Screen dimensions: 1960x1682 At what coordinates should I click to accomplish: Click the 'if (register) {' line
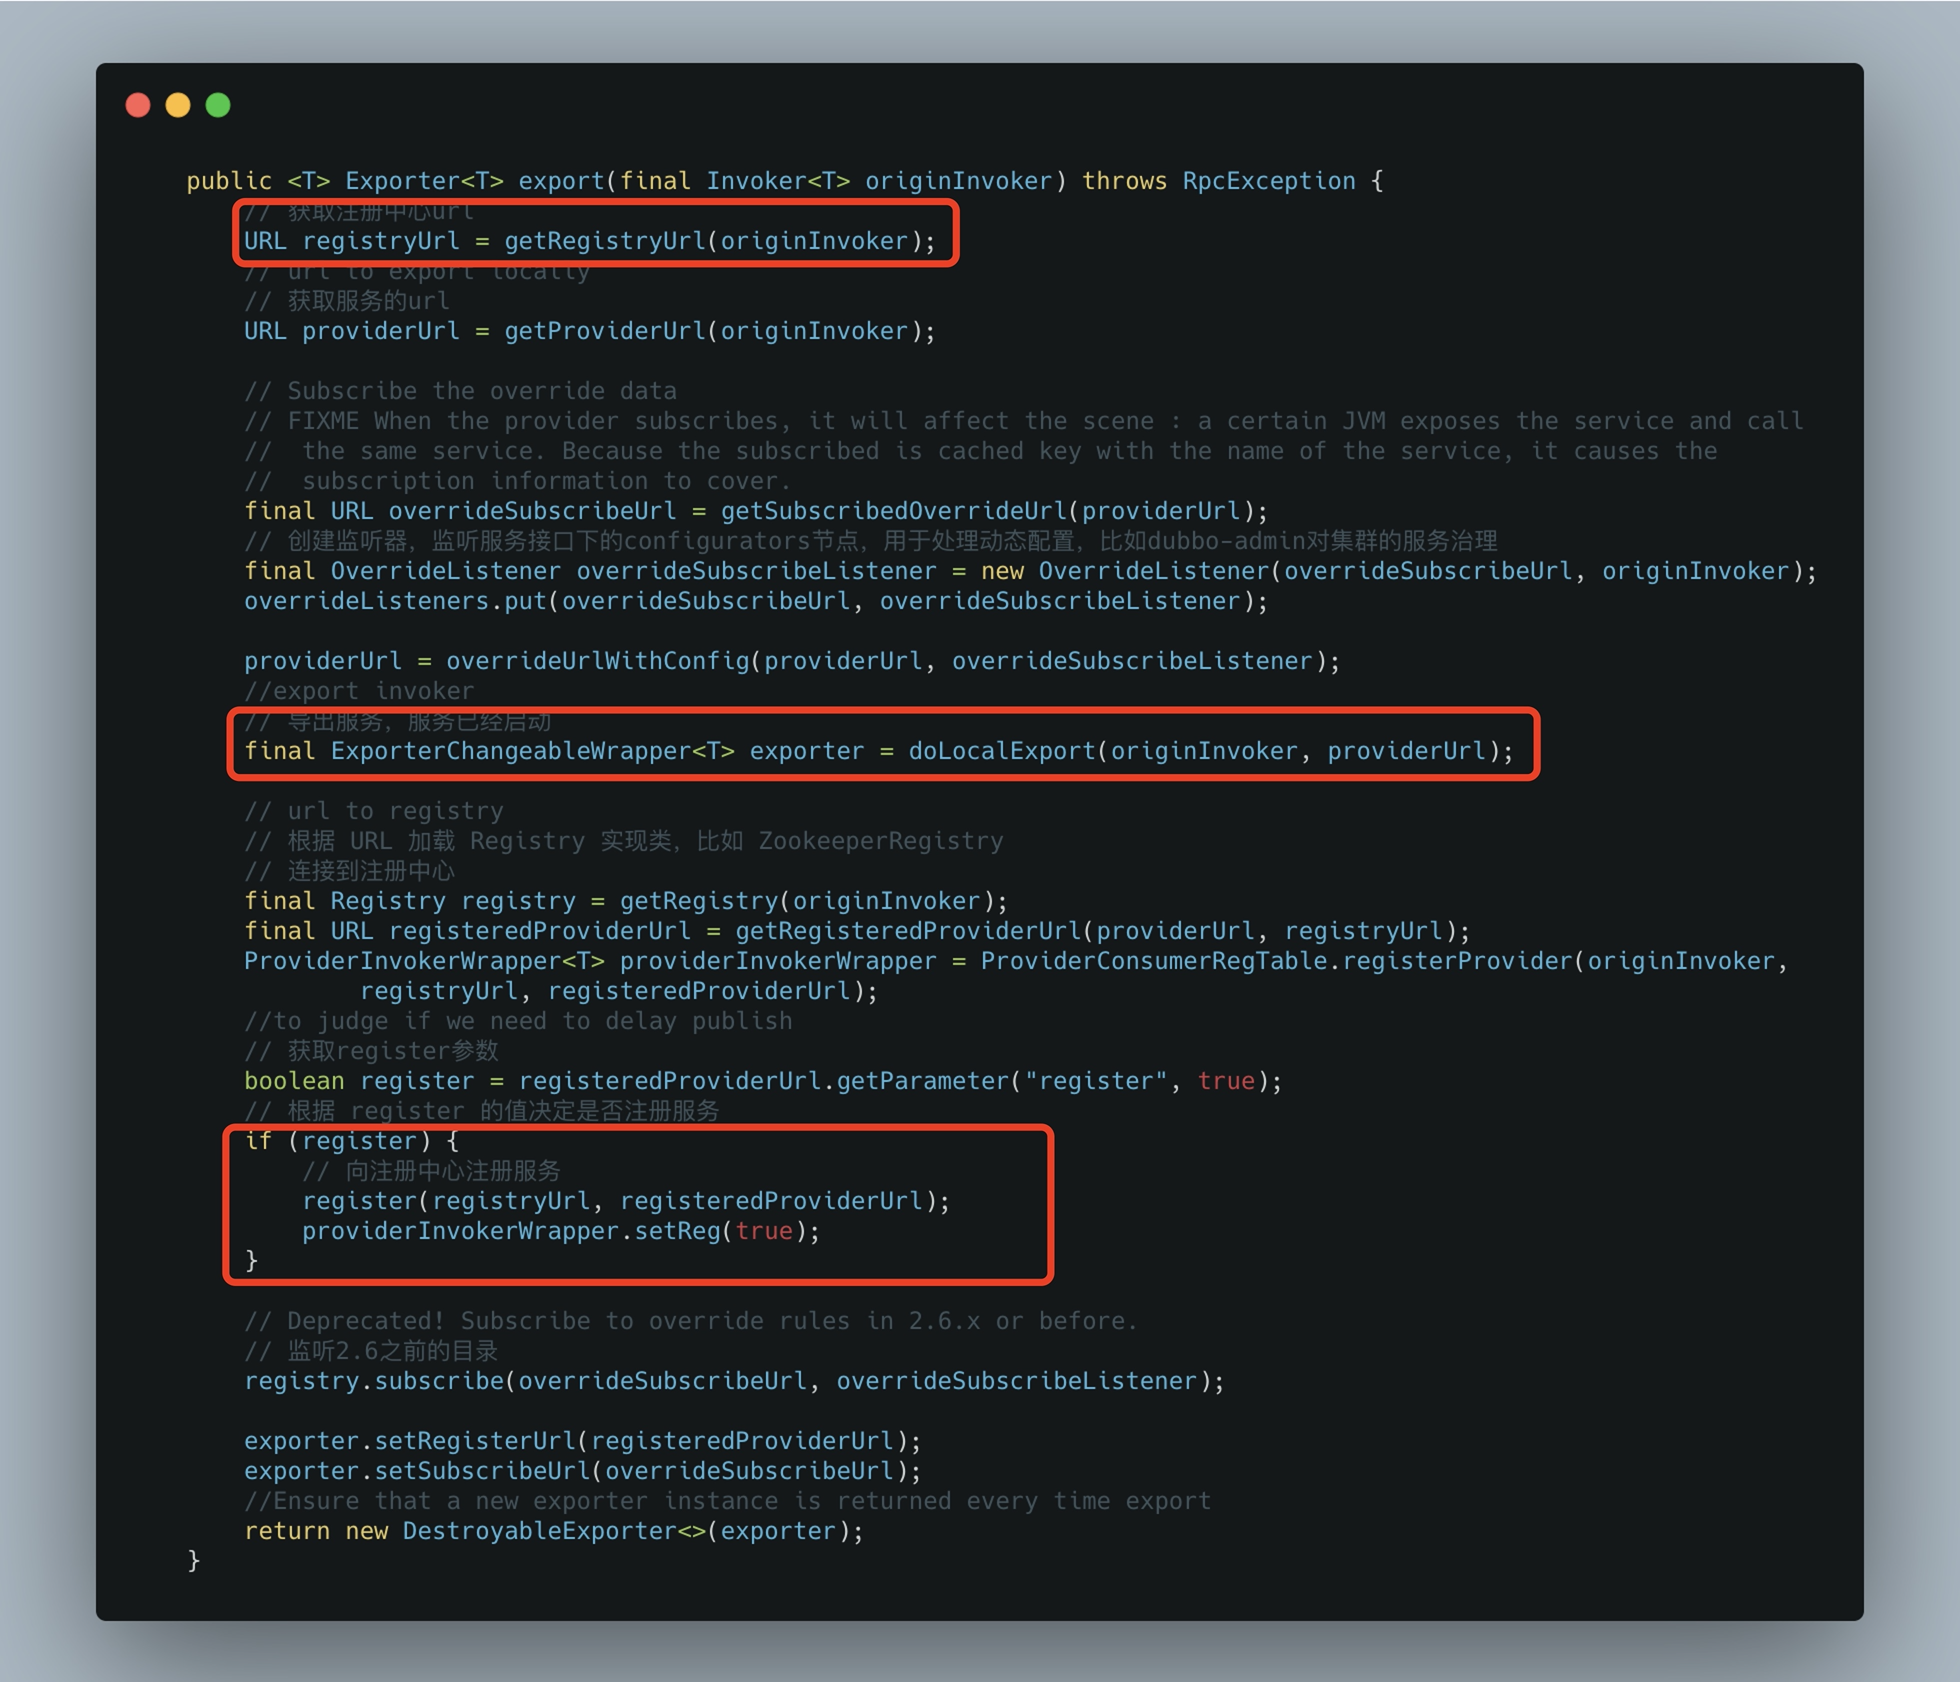coord(352,1141)
